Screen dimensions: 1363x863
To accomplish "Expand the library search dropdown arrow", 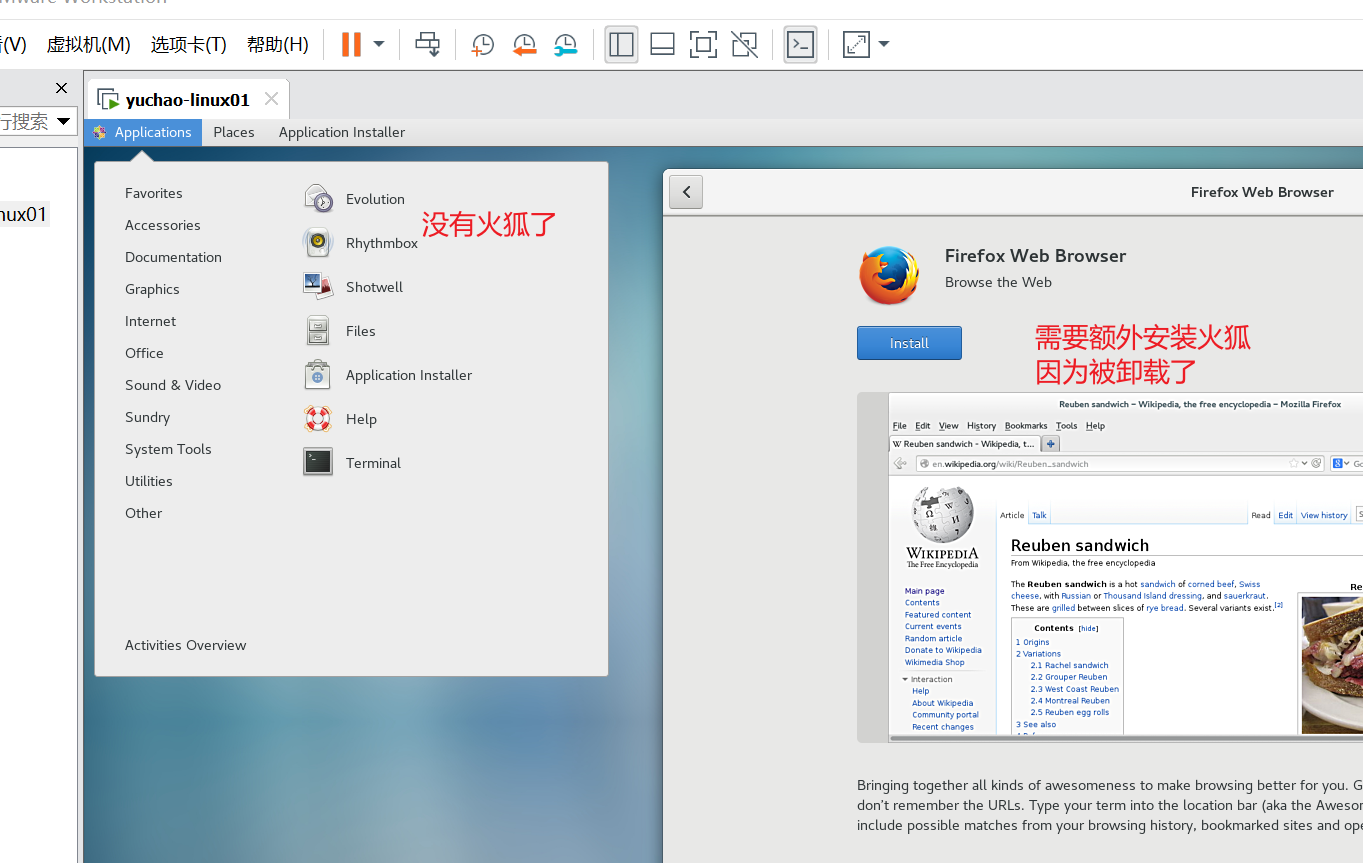I will click(x=64, y=122).
